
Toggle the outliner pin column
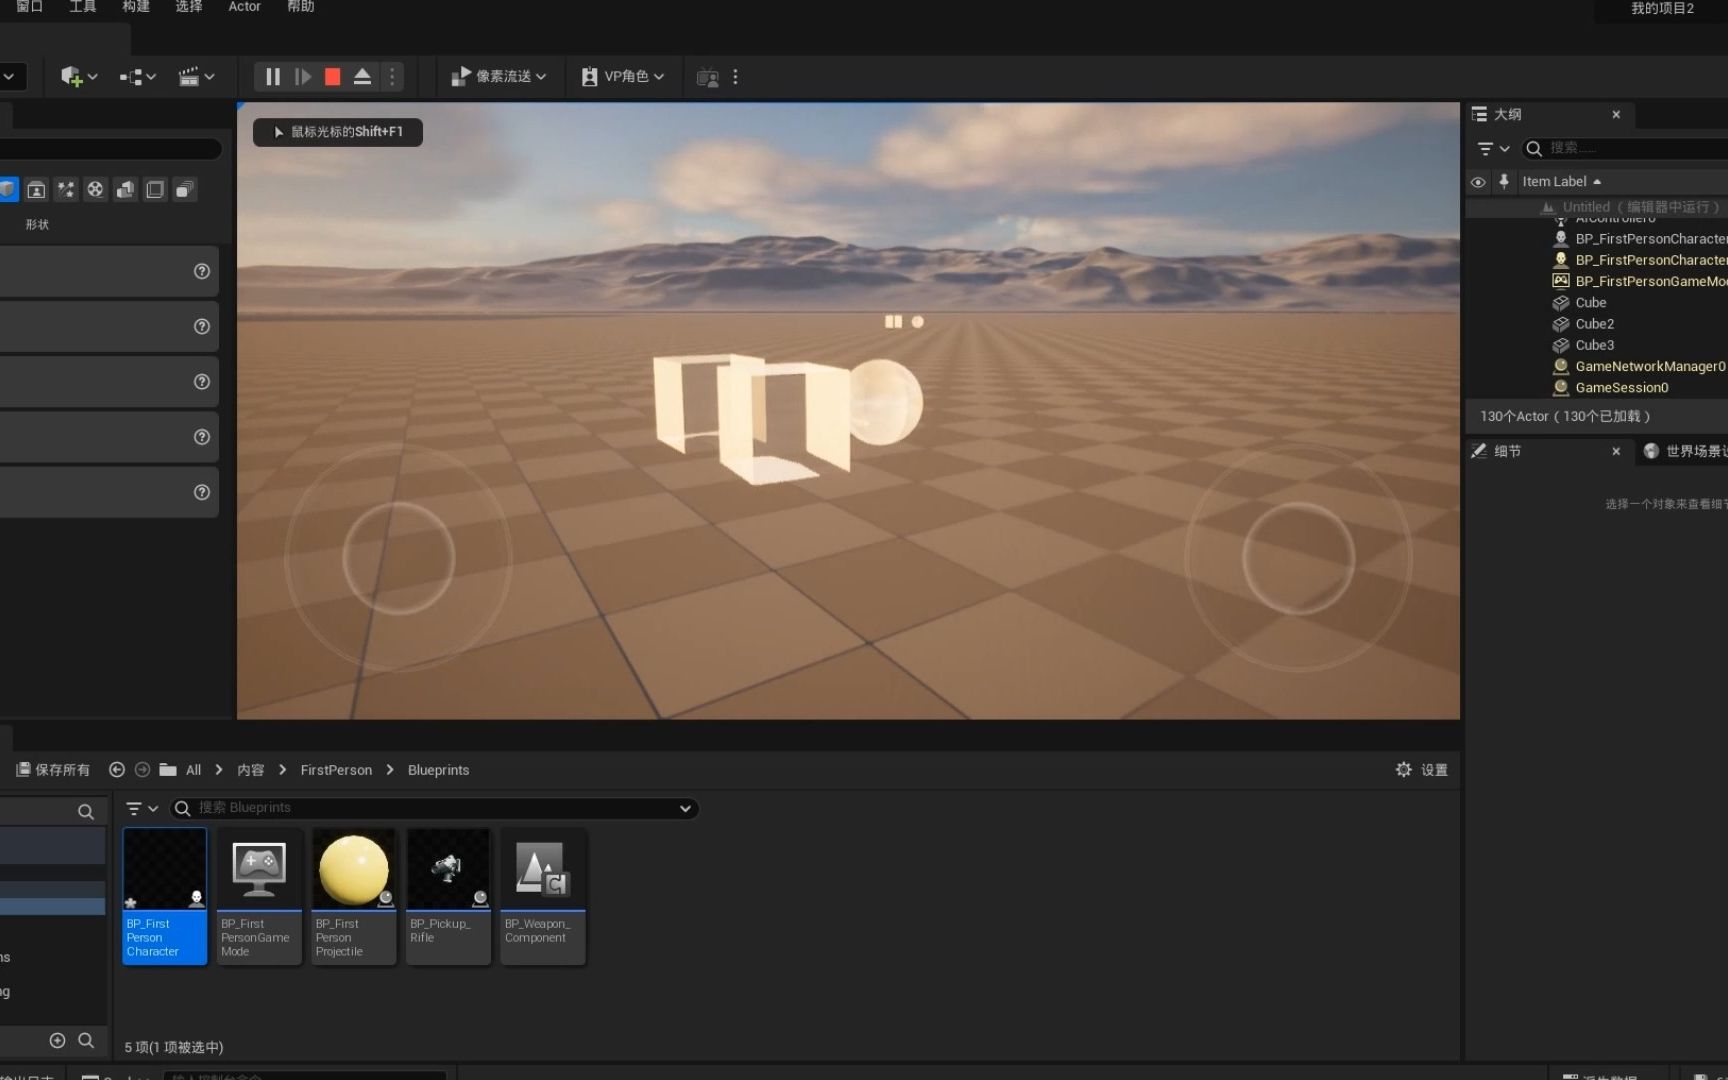[1504, 182]
